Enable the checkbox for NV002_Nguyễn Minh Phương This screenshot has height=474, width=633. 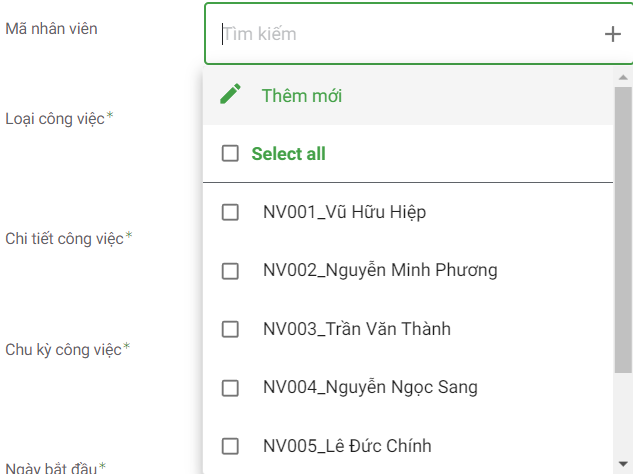[230, 270]
